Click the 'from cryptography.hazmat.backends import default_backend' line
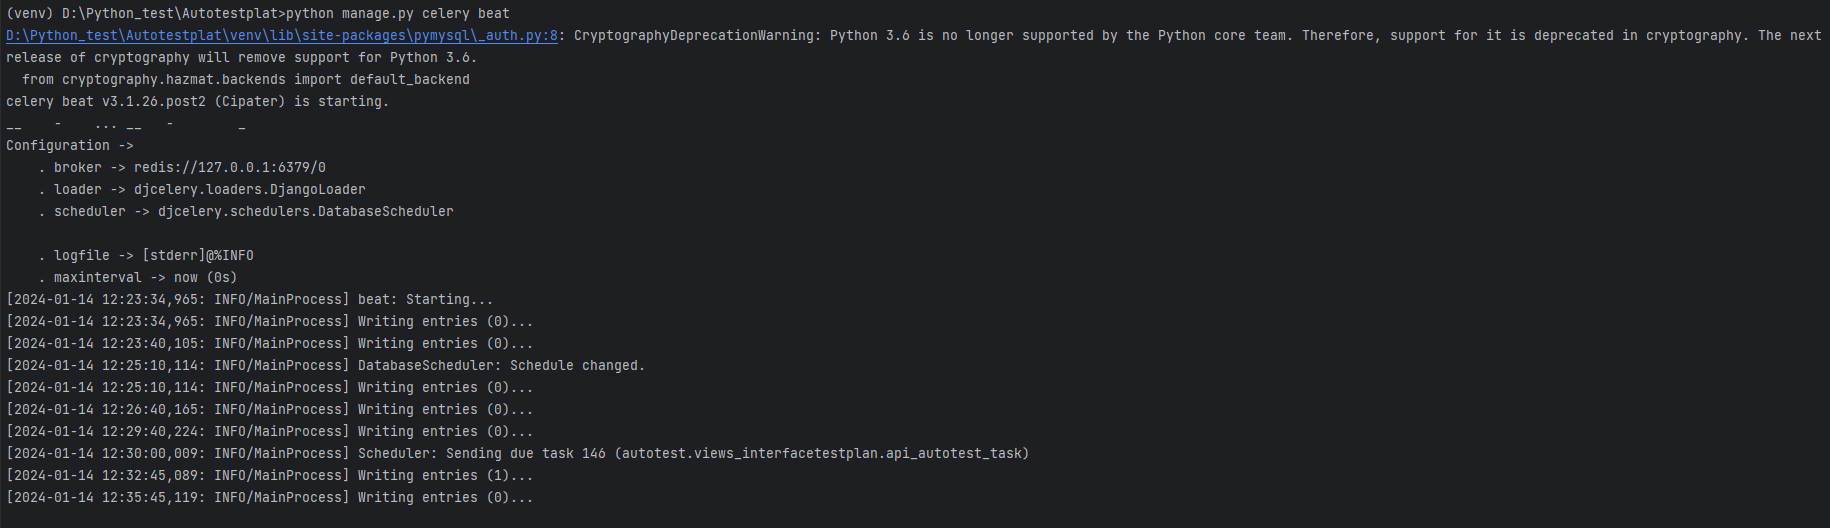This screenshot has width=1830, height=528. point(245,80)
